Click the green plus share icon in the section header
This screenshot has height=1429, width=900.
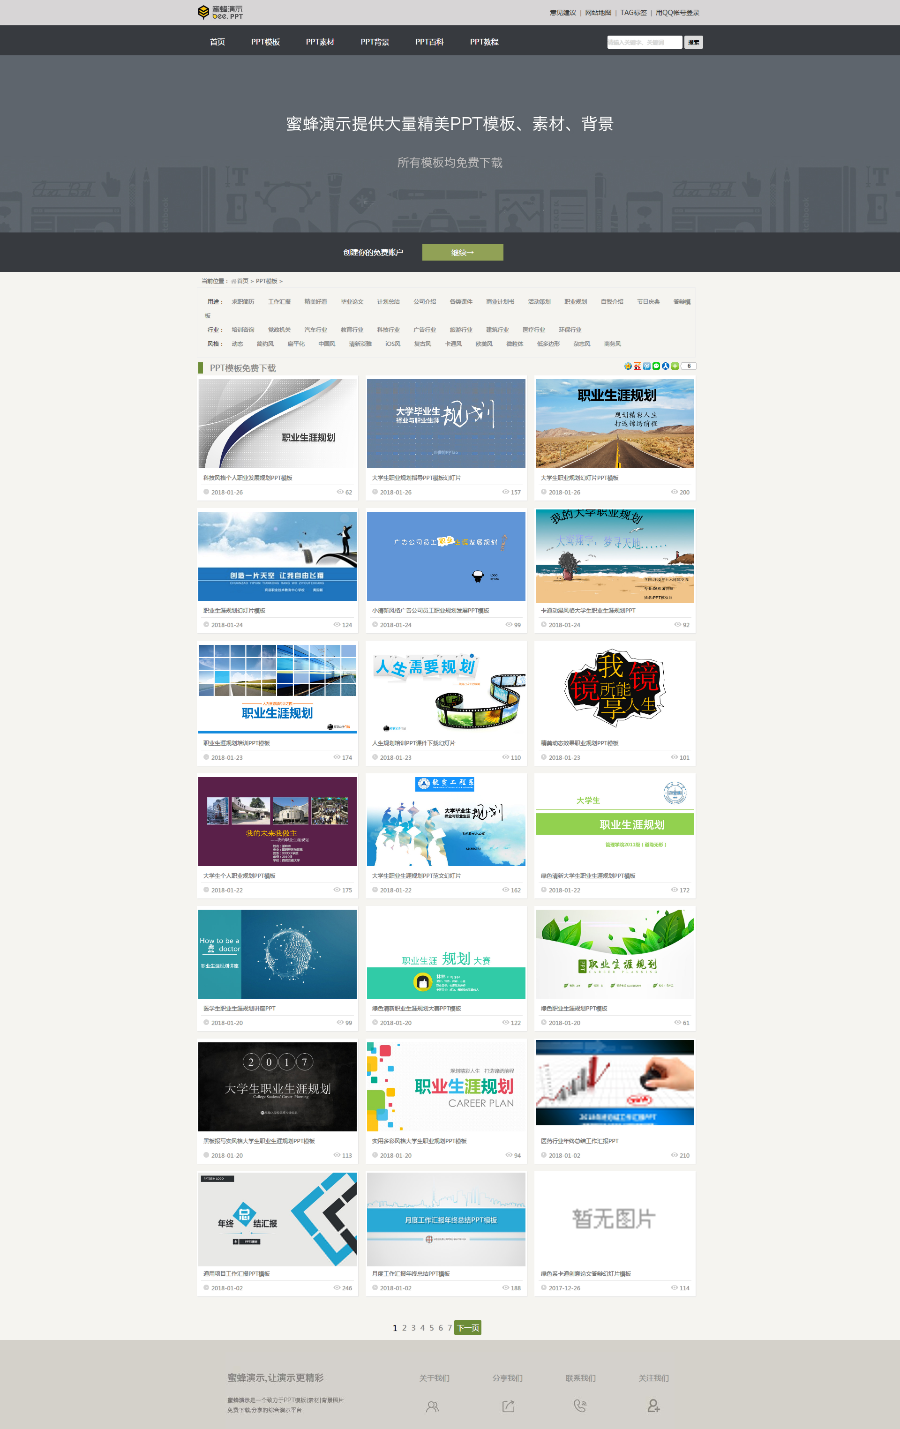click(x=675, y=367)
